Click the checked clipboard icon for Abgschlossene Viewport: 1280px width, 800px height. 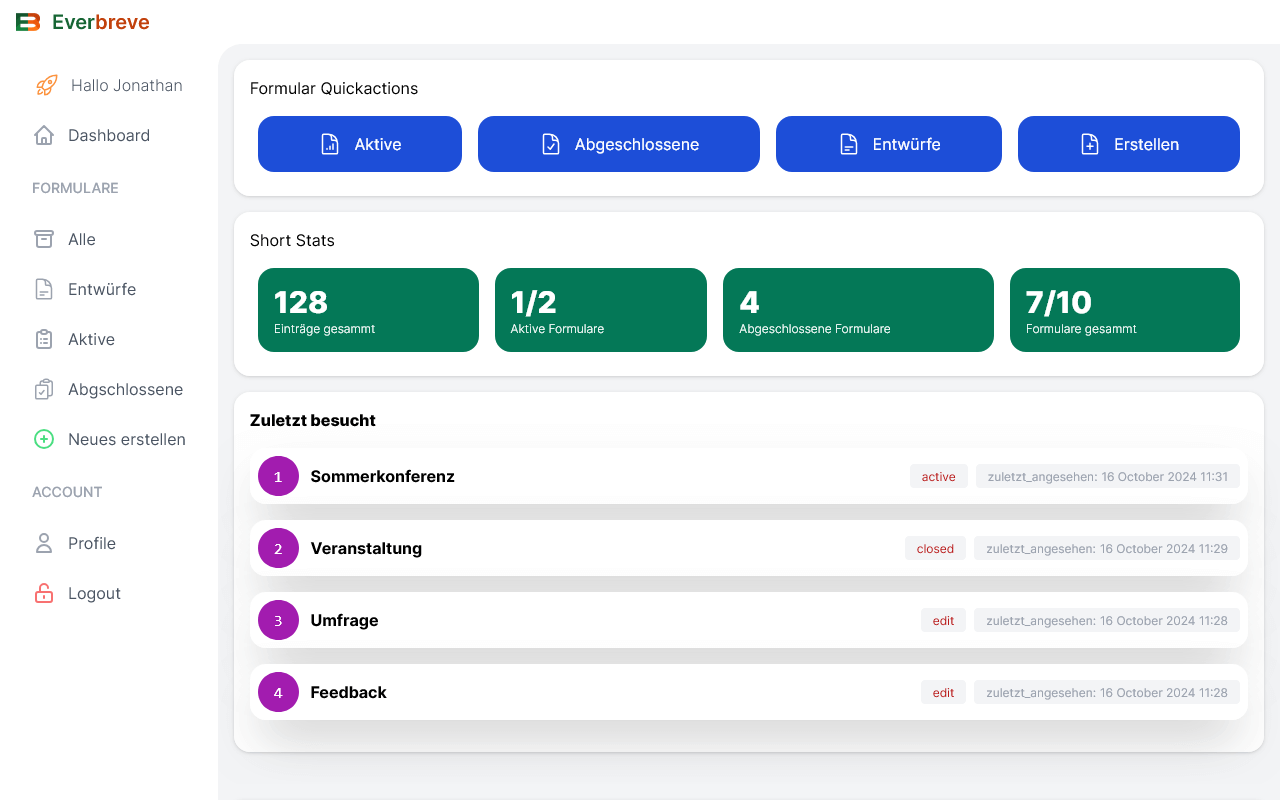pos(44,389)
